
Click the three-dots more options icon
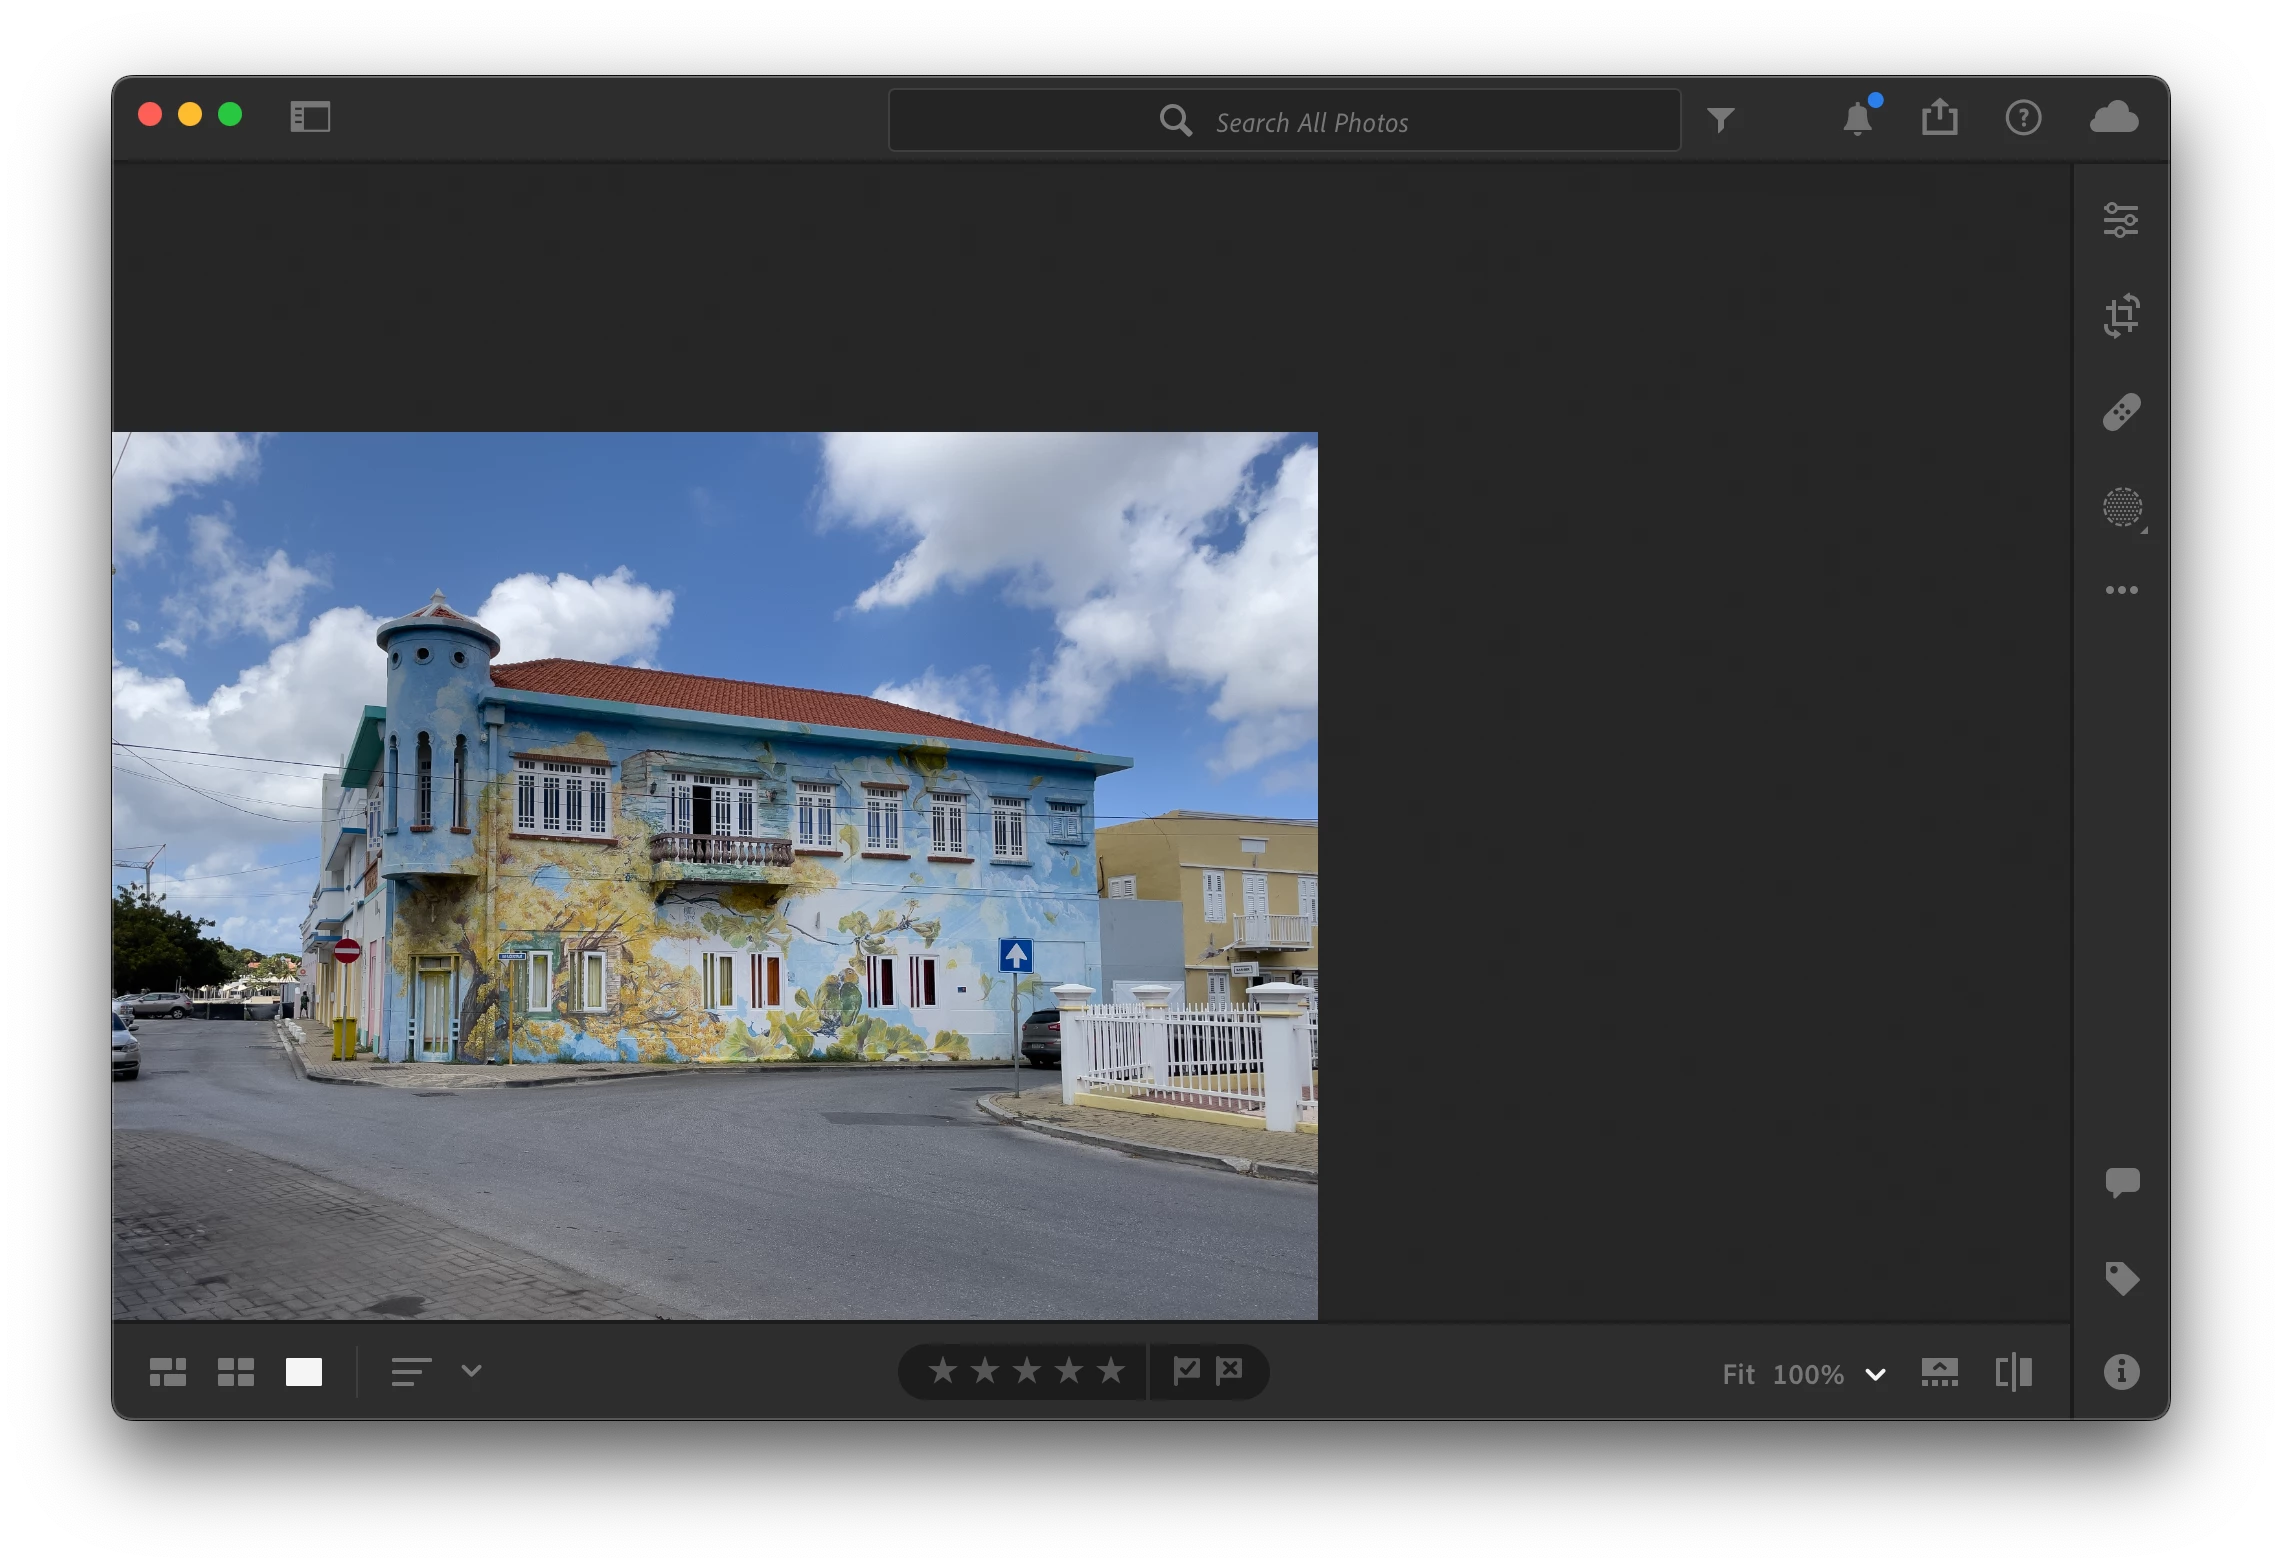coord(2121,590)
